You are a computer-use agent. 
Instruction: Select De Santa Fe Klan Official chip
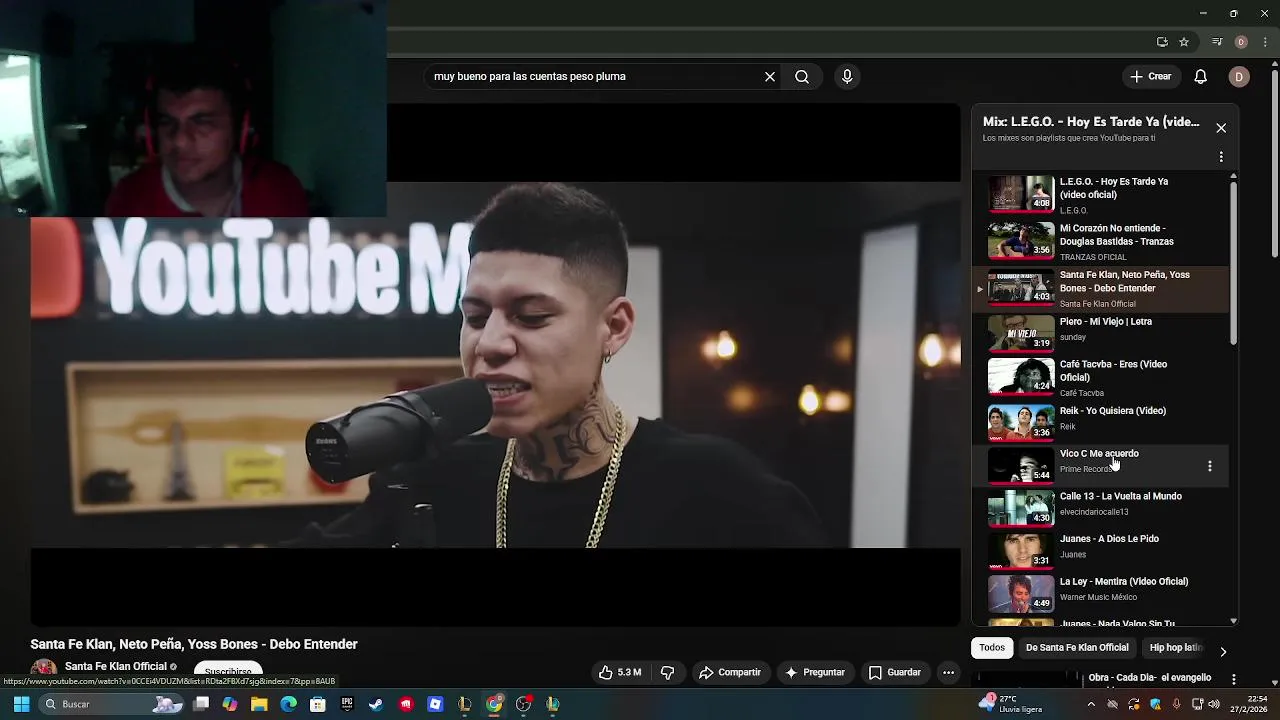coord(1077,648)
